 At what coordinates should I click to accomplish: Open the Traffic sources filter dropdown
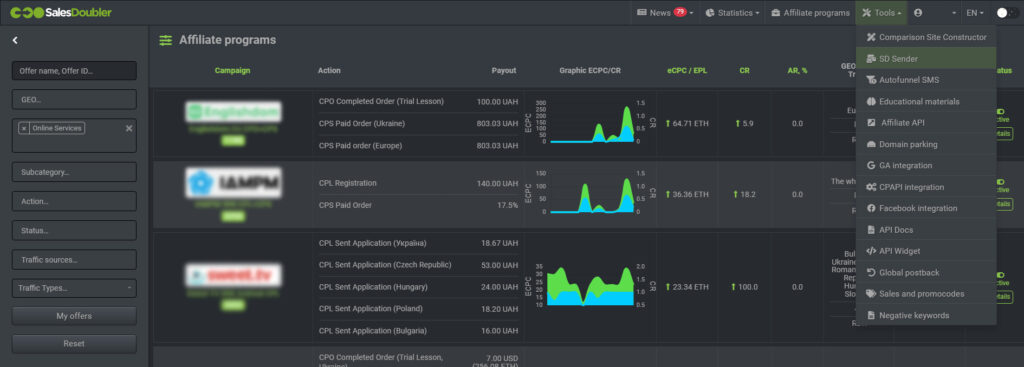74,259
